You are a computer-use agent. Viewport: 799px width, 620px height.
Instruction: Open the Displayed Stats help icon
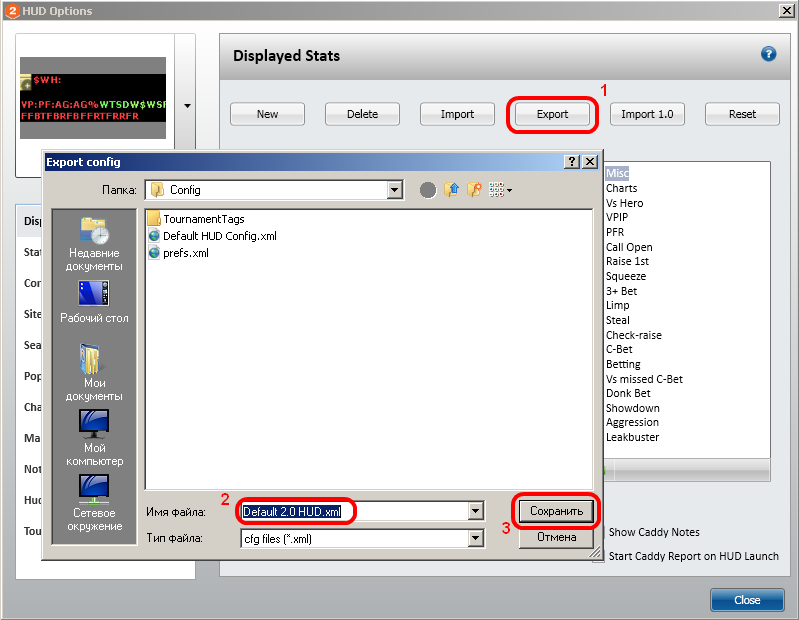(x=768, y=53)
